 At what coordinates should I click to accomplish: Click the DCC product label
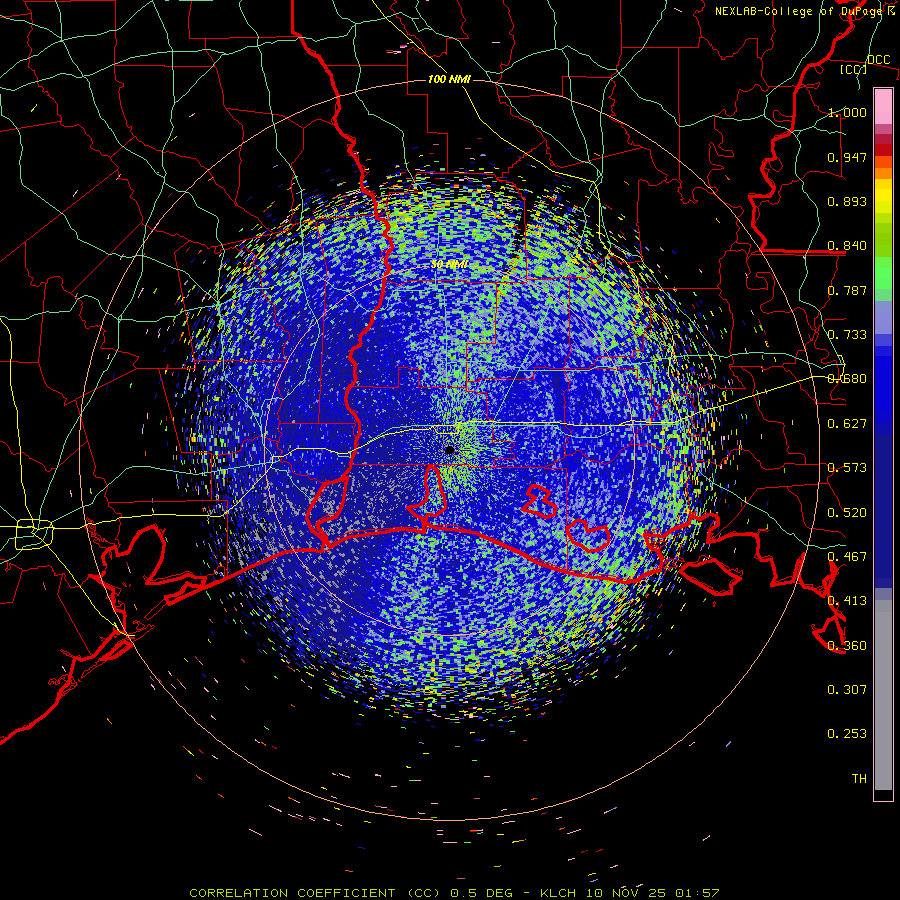878,60
